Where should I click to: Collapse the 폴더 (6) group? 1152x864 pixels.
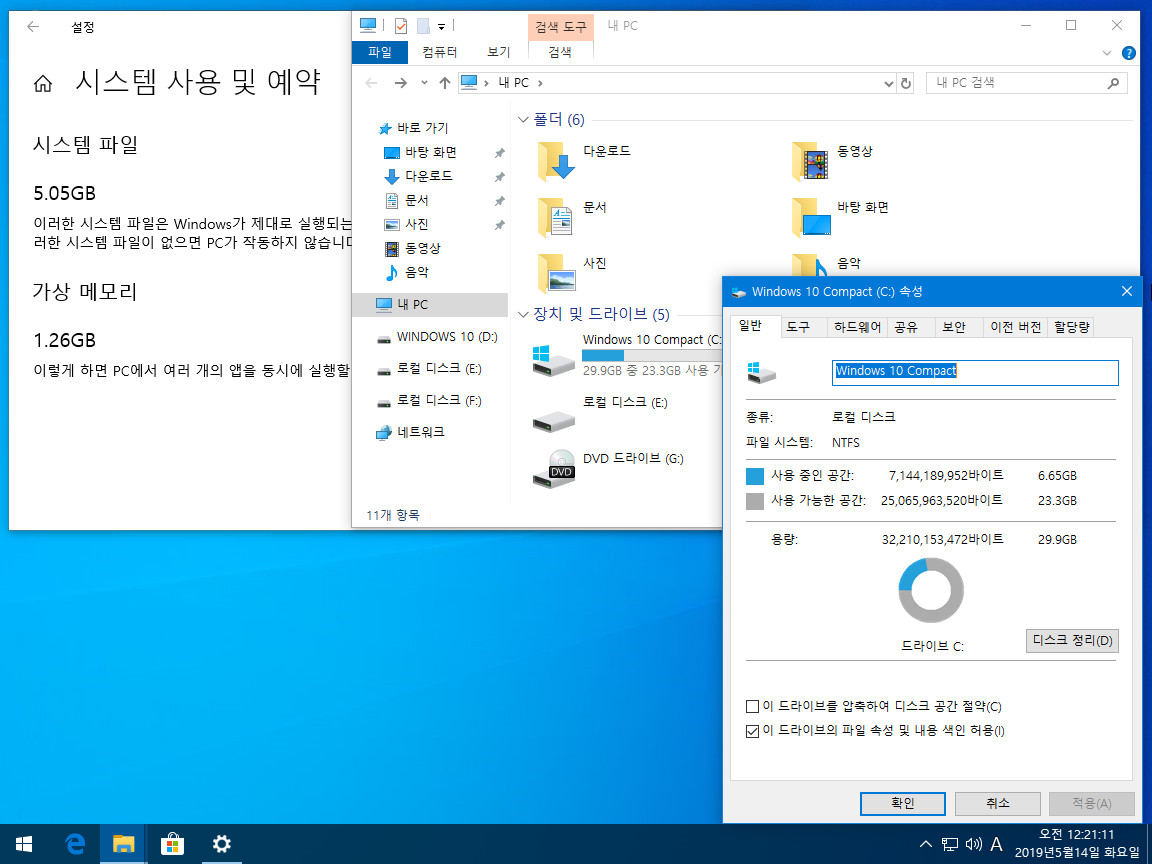pyautogui.click(x=523, y=120)
